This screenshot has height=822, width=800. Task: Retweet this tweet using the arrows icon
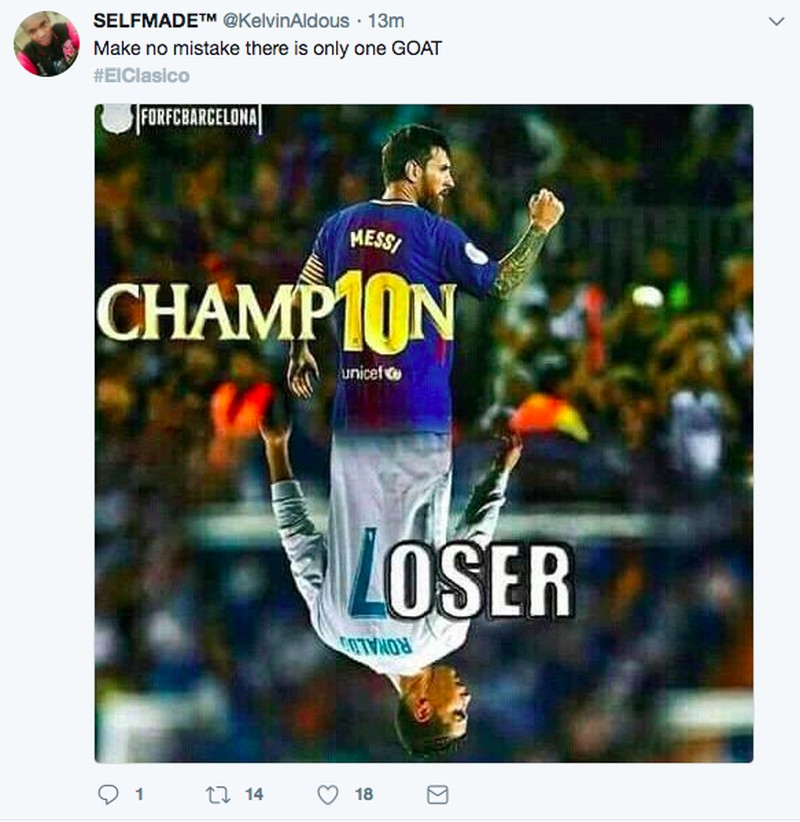[218, 794]
